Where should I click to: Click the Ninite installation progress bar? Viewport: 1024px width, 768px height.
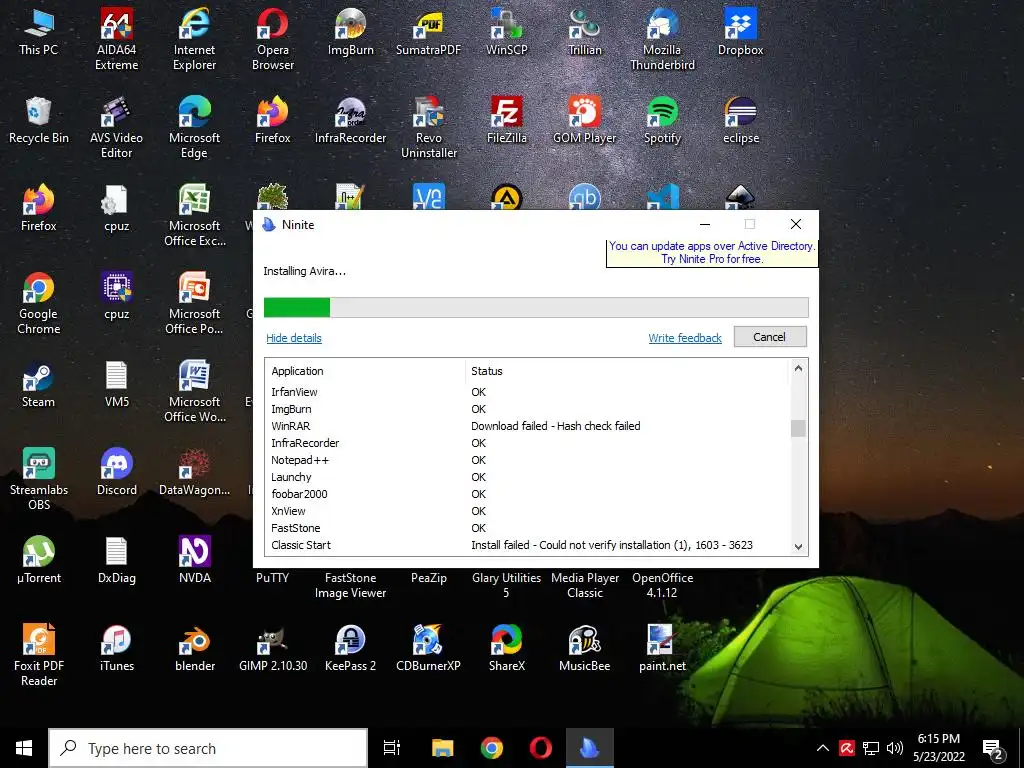pos(536,308)
